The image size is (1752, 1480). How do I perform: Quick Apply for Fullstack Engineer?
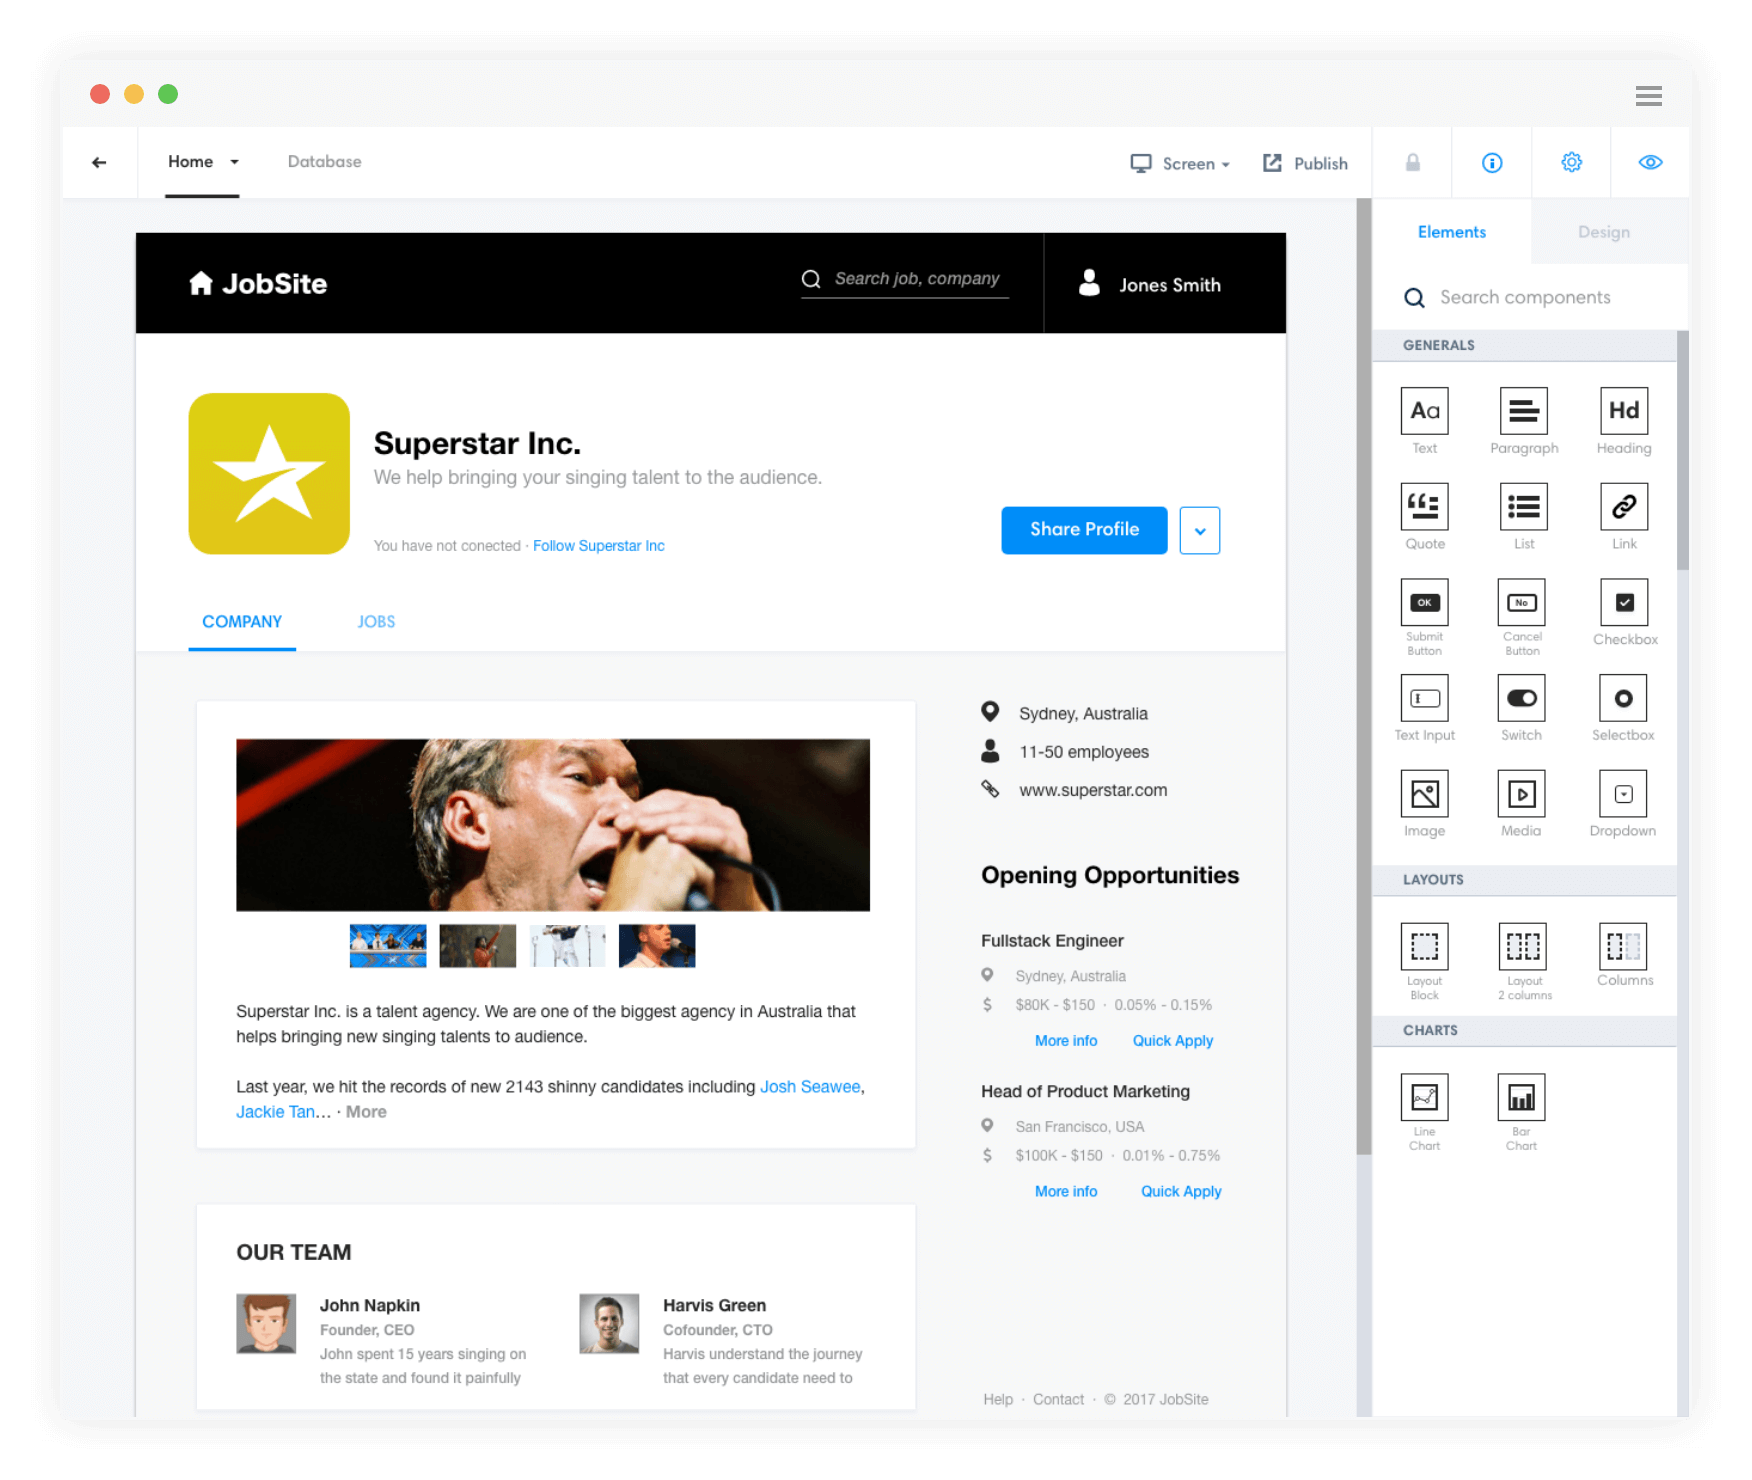[x=1172, y=1041]
